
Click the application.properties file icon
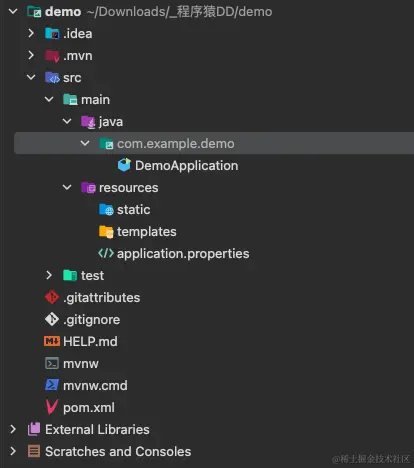[106, 253]
